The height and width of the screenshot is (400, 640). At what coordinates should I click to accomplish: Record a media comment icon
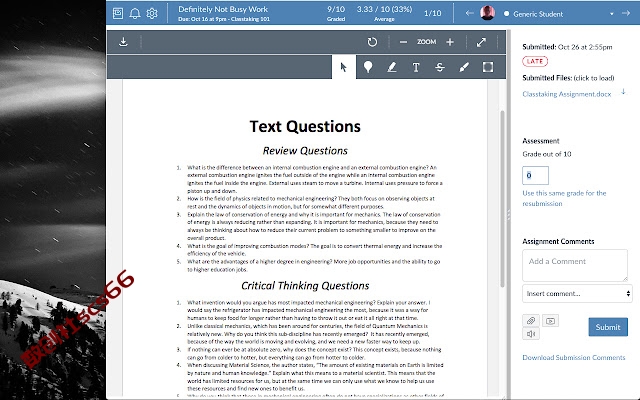(x=550, y=320)
